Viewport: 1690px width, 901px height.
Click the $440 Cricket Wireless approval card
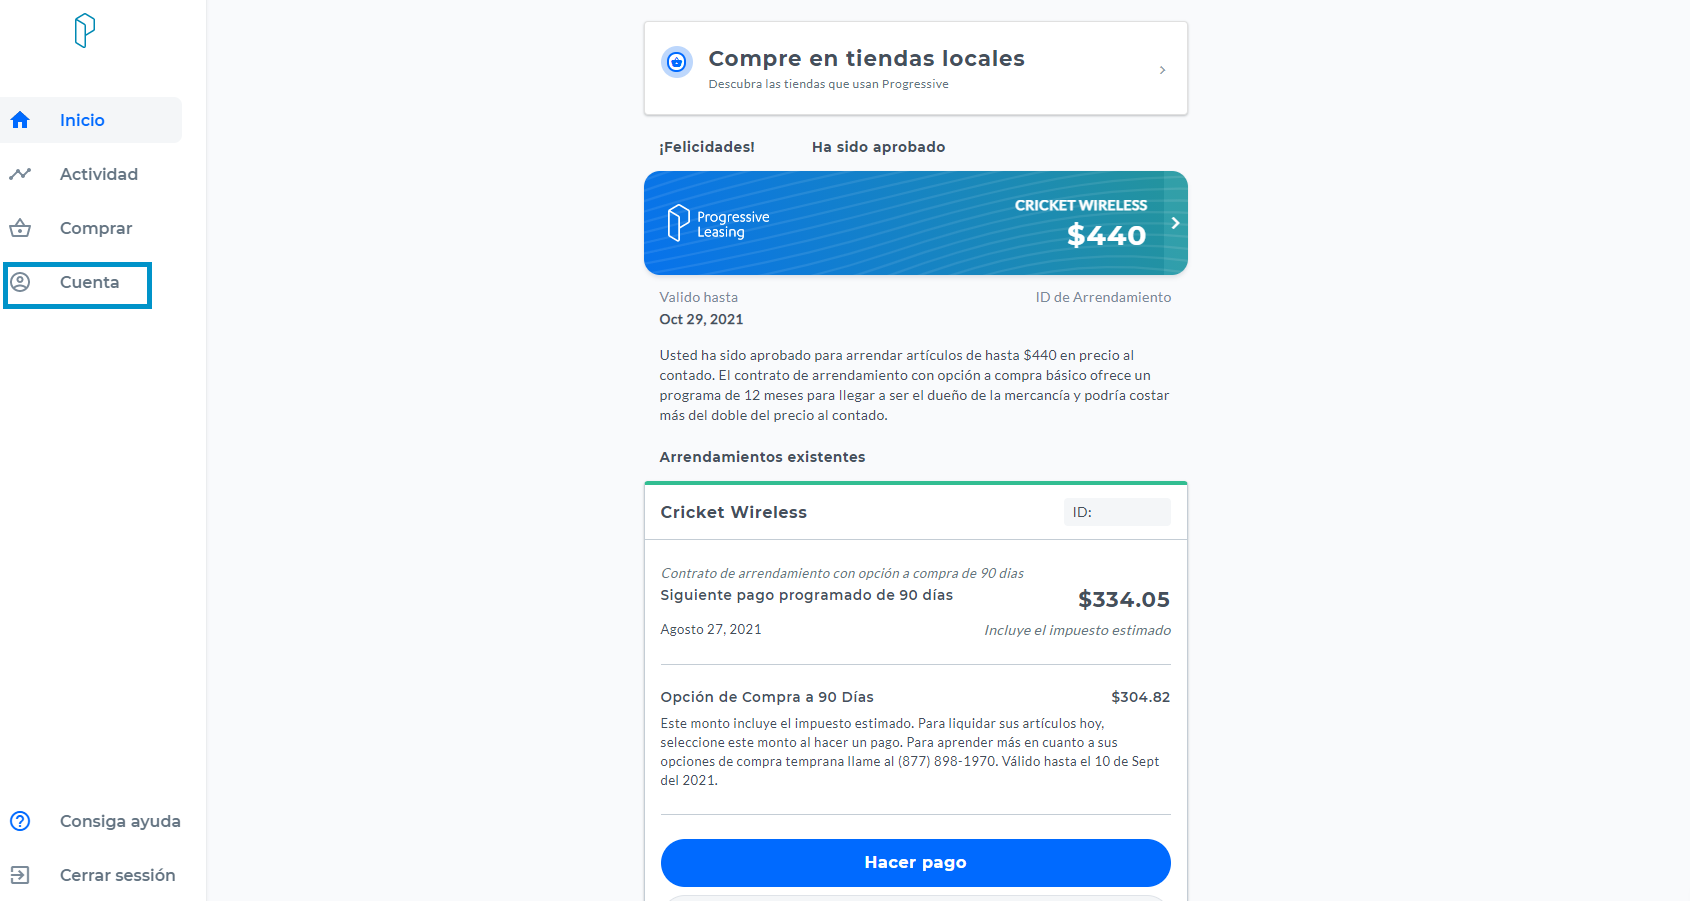[x=915, y=223]
